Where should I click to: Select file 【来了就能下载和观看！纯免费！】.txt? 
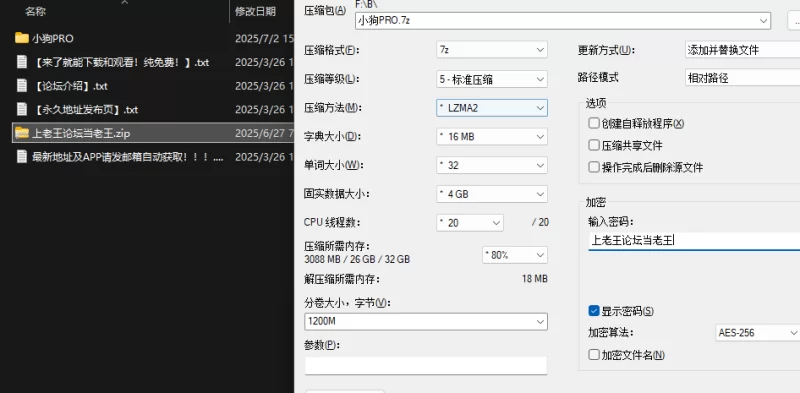(x=120, y=62)
